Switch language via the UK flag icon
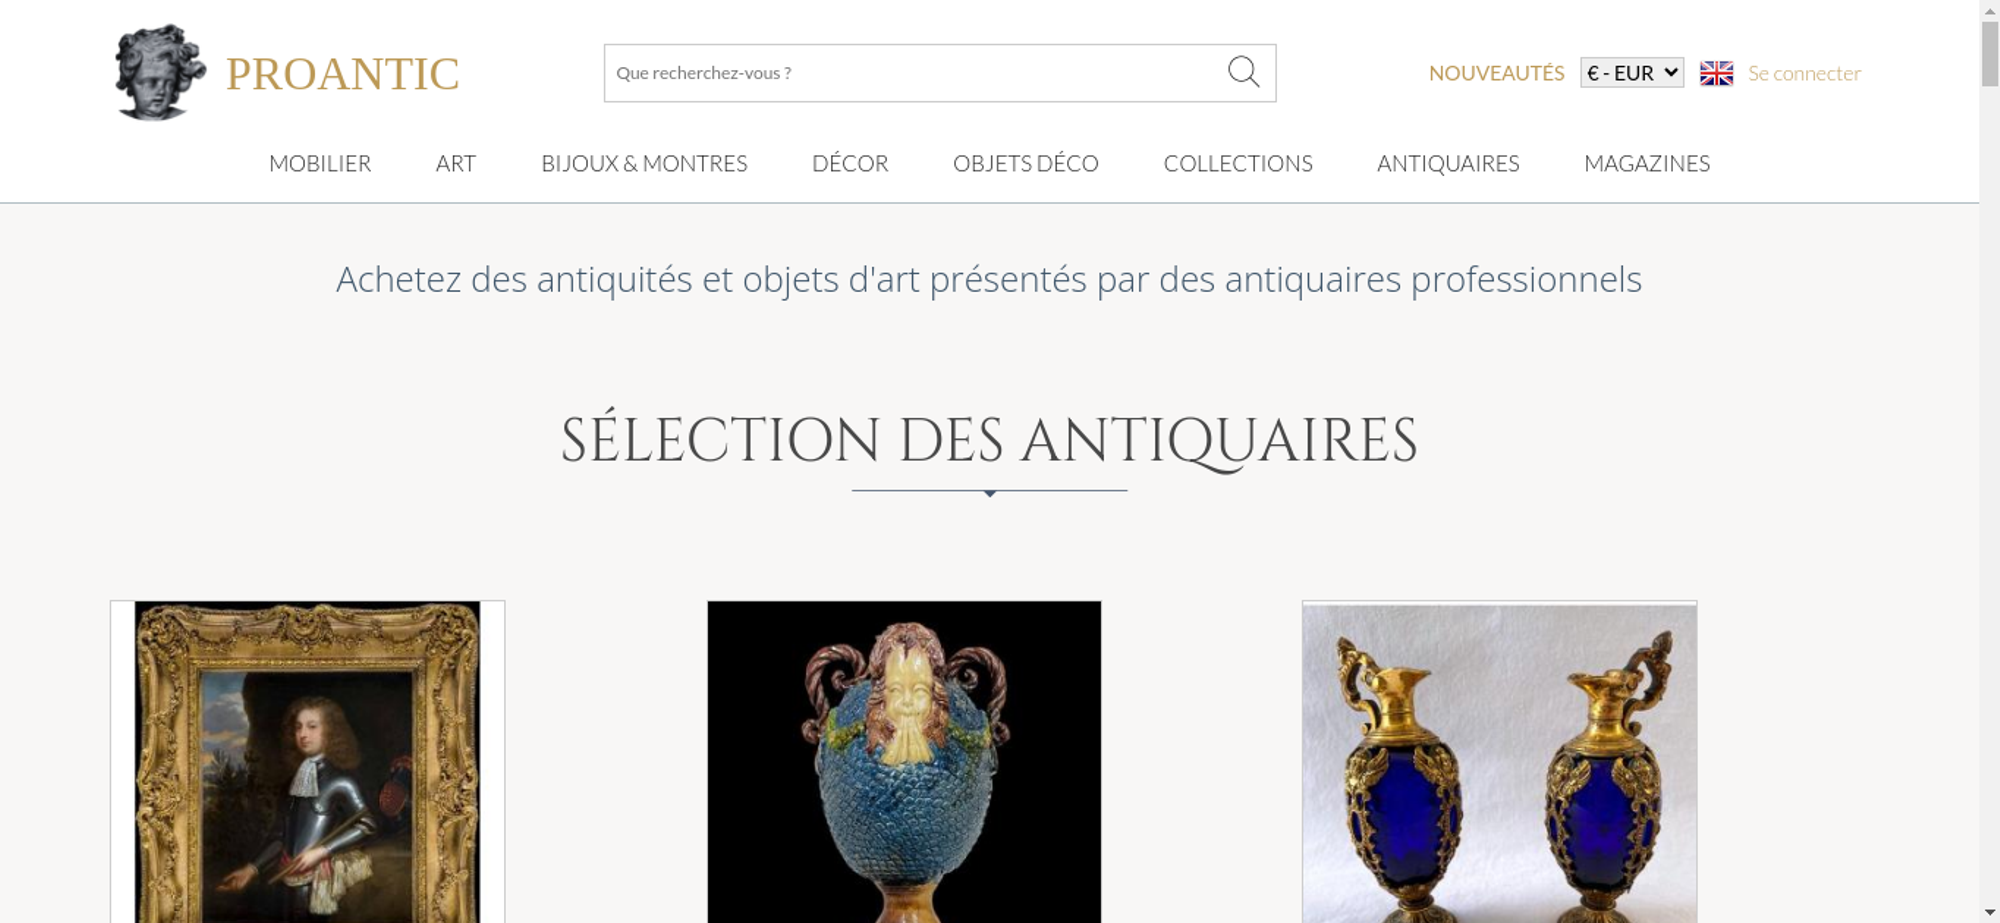 1716,73
